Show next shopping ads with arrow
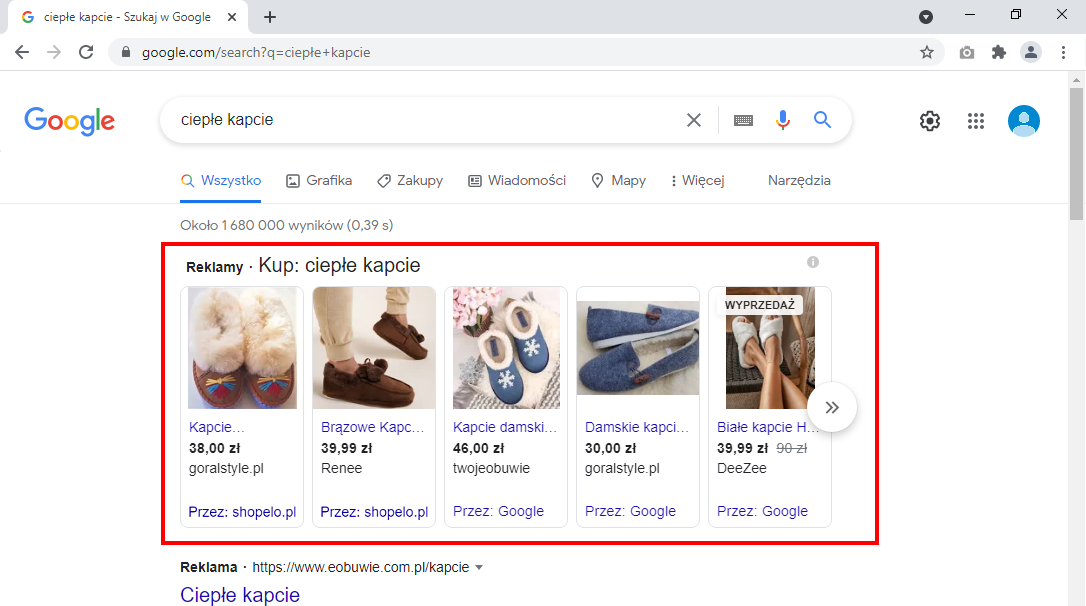 (x=832, y=407)
